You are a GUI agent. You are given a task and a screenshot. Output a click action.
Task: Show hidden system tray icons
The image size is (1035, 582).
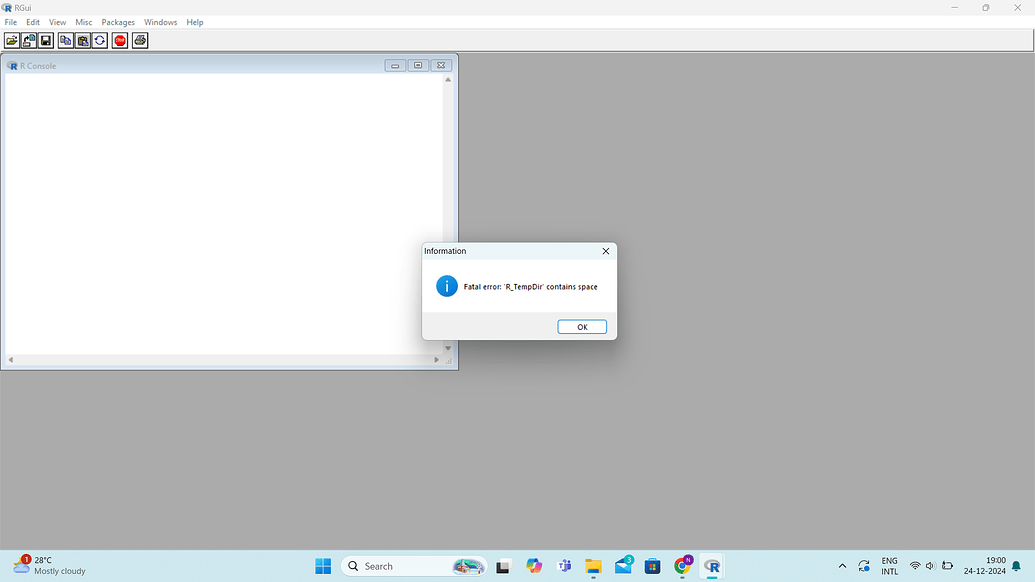point(842,566)
